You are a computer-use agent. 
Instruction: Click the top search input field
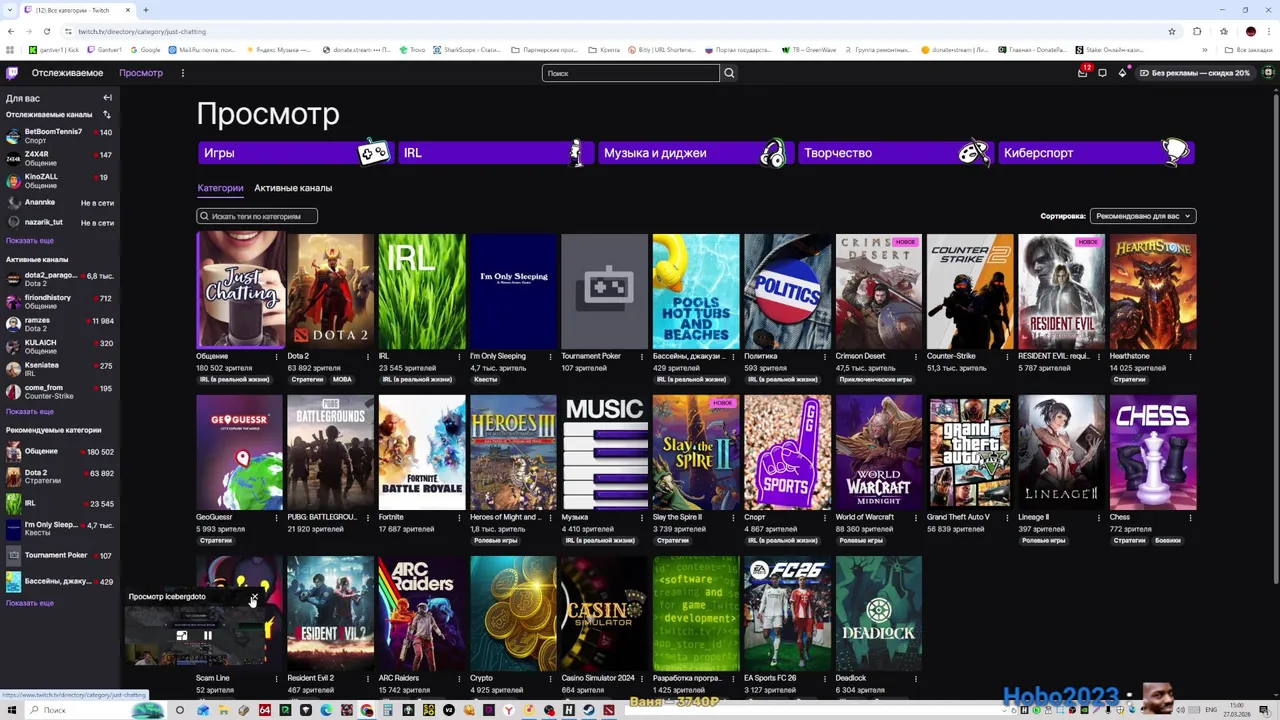coord(630,73)
